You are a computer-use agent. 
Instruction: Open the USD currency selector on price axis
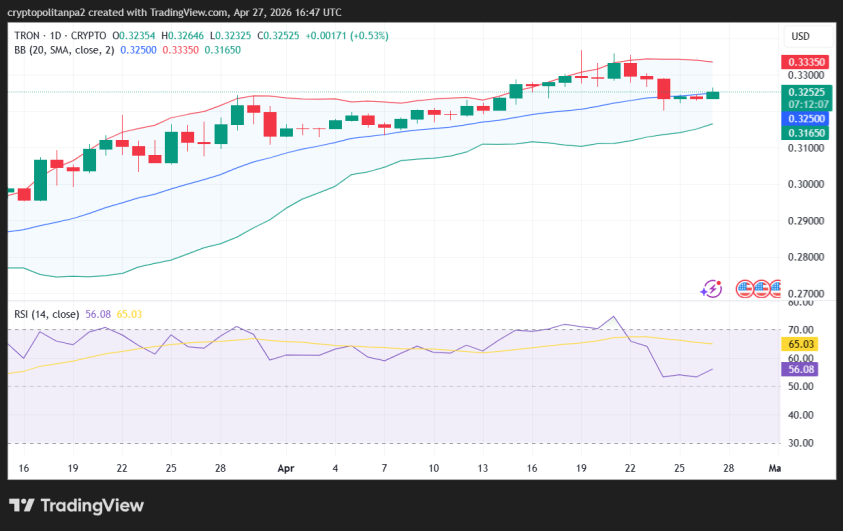(800, 36)
